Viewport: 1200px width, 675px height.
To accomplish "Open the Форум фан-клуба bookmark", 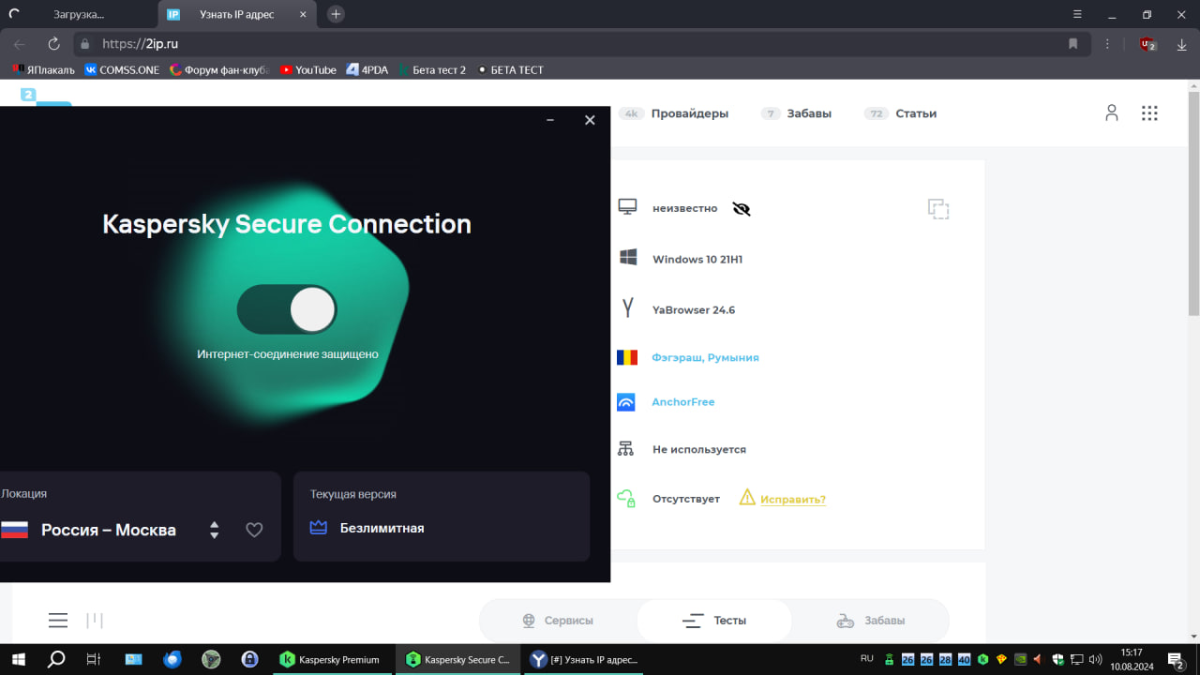I will pos(220,70).
